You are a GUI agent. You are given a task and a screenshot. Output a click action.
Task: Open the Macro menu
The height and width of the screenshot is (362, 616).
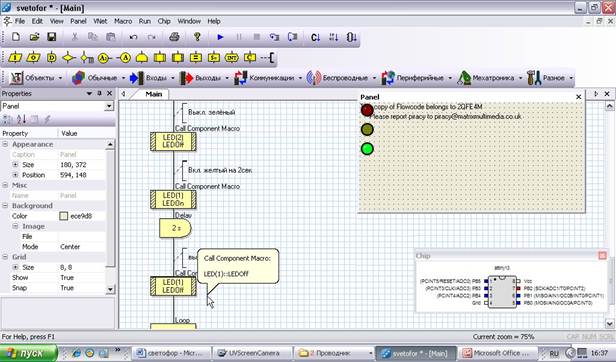pos(123,21)
